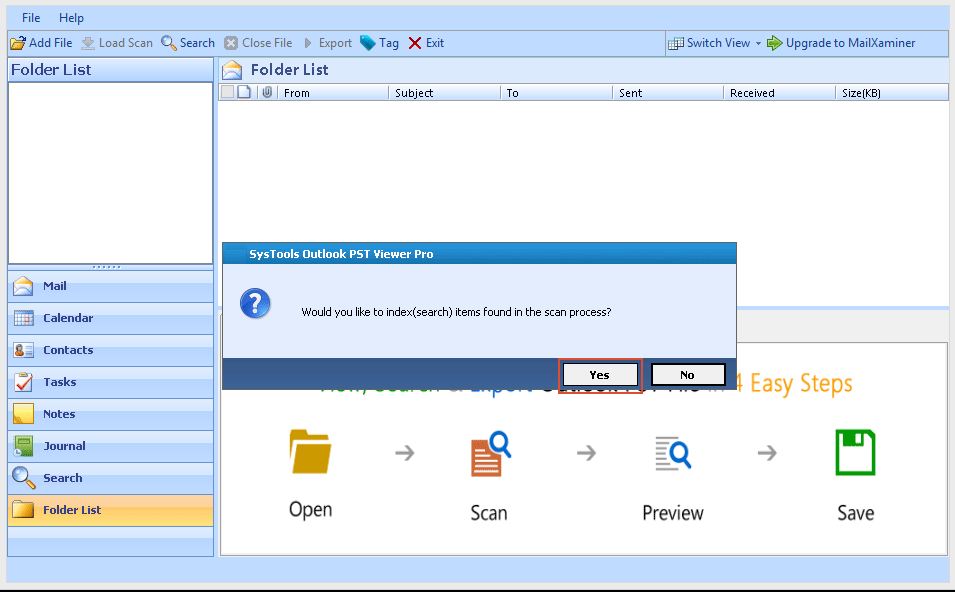
Task: Click the Tag toolbar label
Action: pos(389,43)
